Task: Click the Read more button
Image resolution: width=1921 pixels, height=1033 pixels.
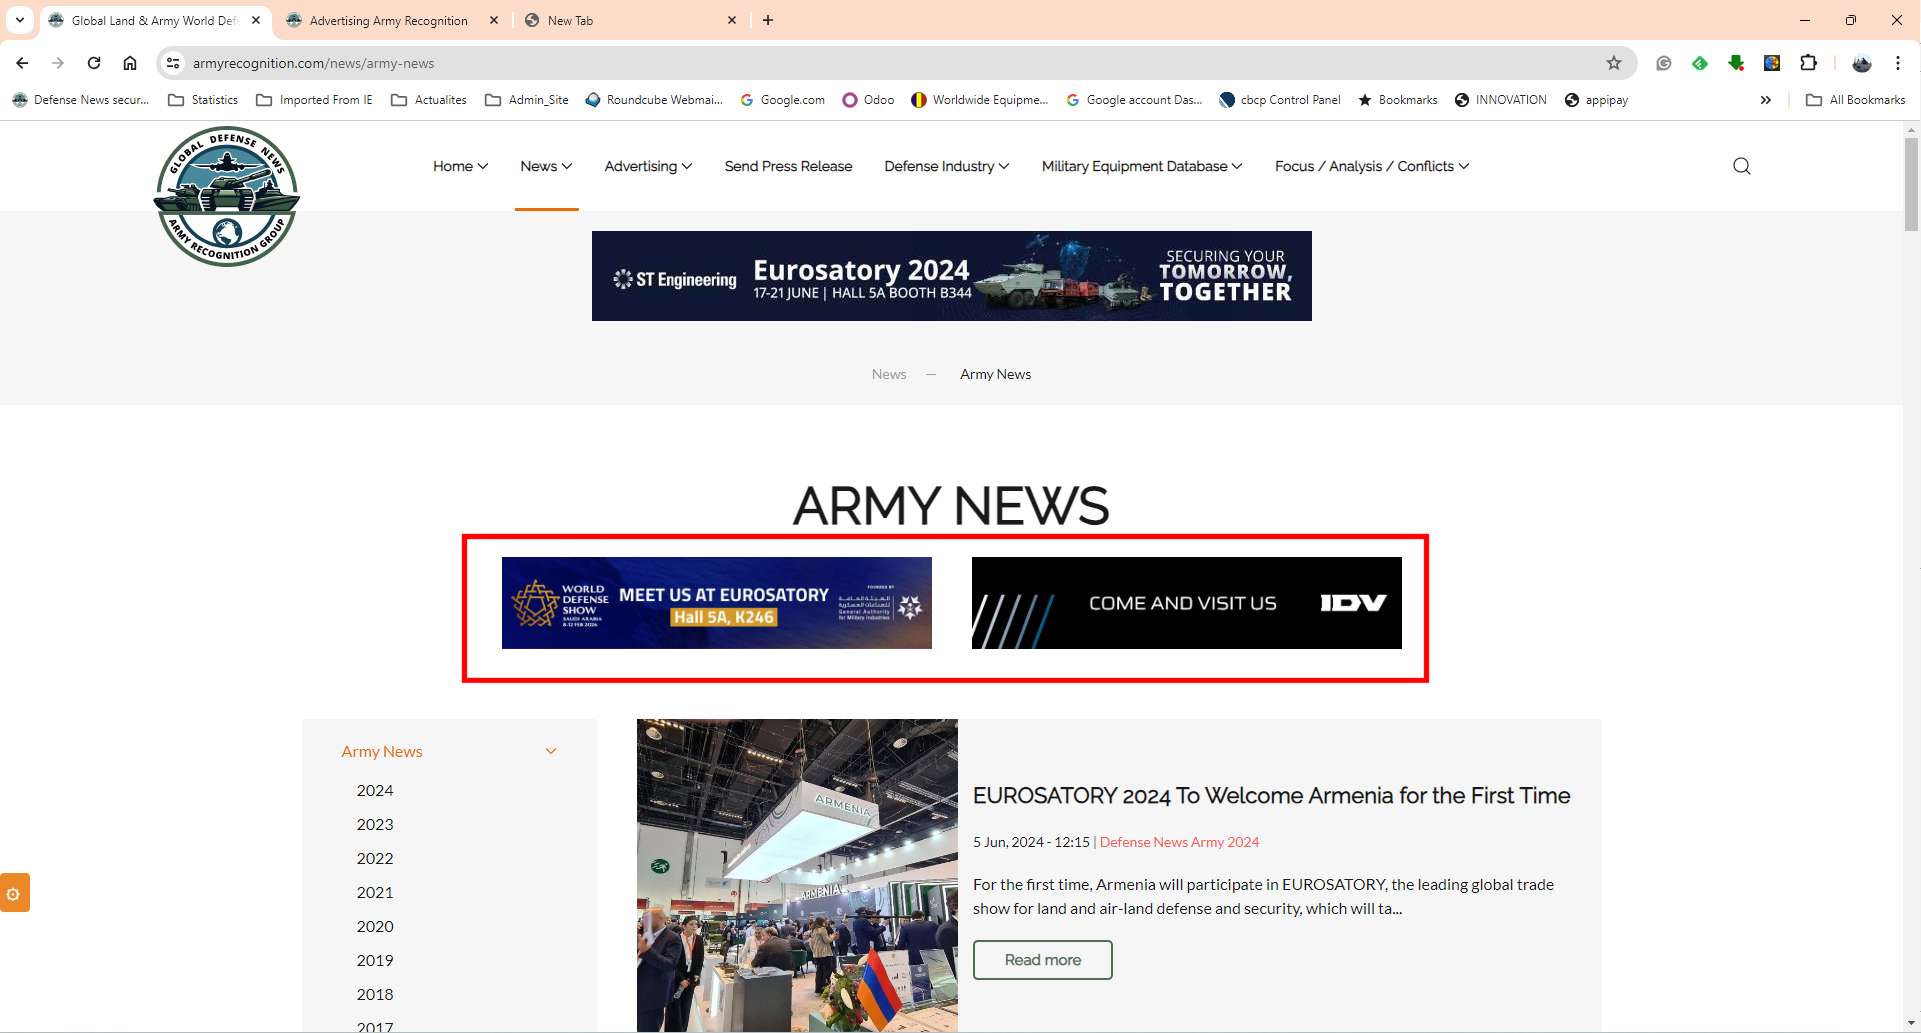Action: click(x=1042, y=960)
